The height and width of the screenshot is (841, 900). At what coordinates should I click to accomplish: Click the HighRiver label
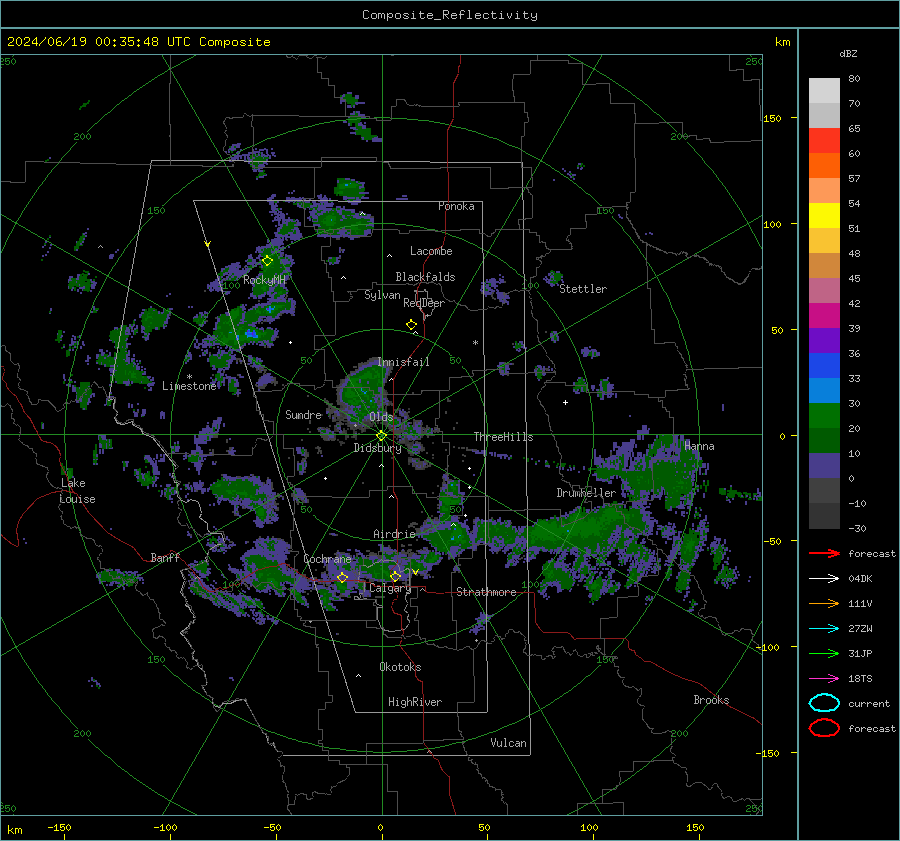415,702
